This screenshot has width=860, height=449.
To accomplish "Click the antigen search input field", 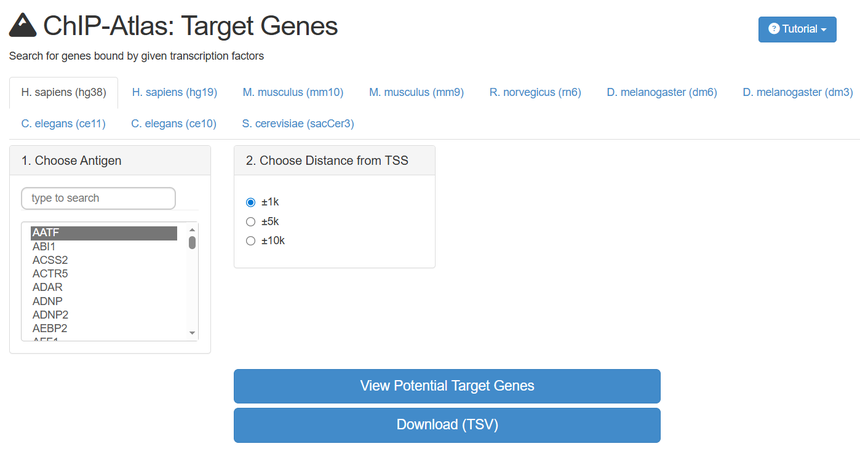I will coord(98,198).
